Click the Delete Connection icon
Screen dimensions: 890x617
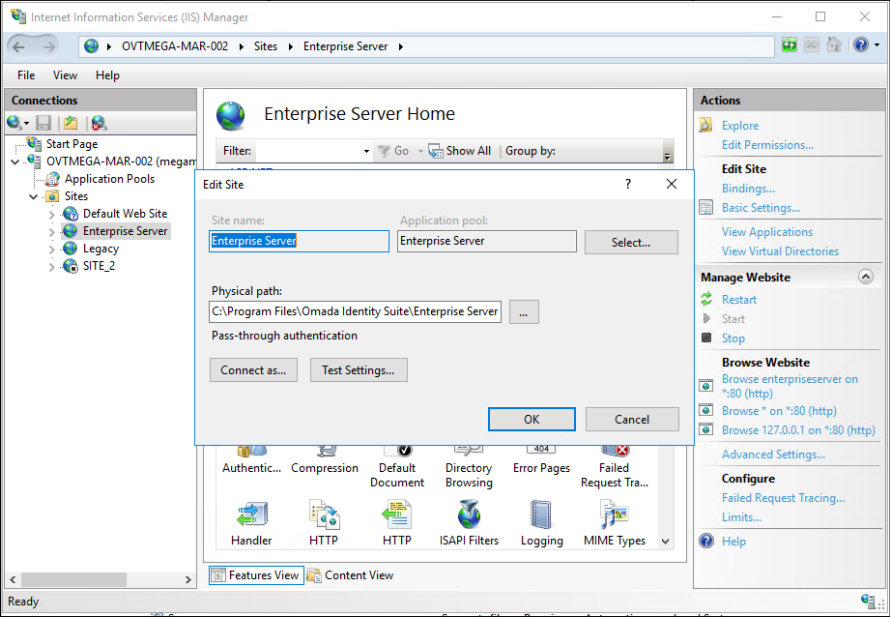(x=99, y=123)
